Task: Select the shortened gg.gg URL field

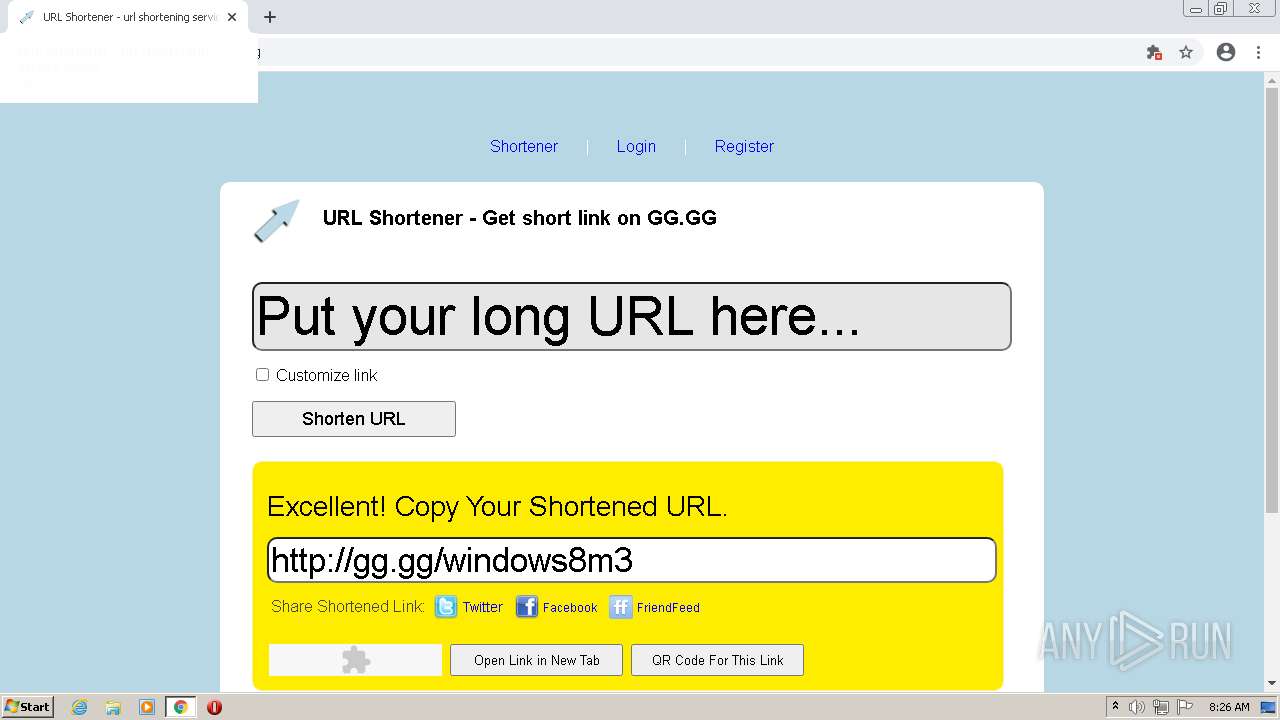Action: 632,560
